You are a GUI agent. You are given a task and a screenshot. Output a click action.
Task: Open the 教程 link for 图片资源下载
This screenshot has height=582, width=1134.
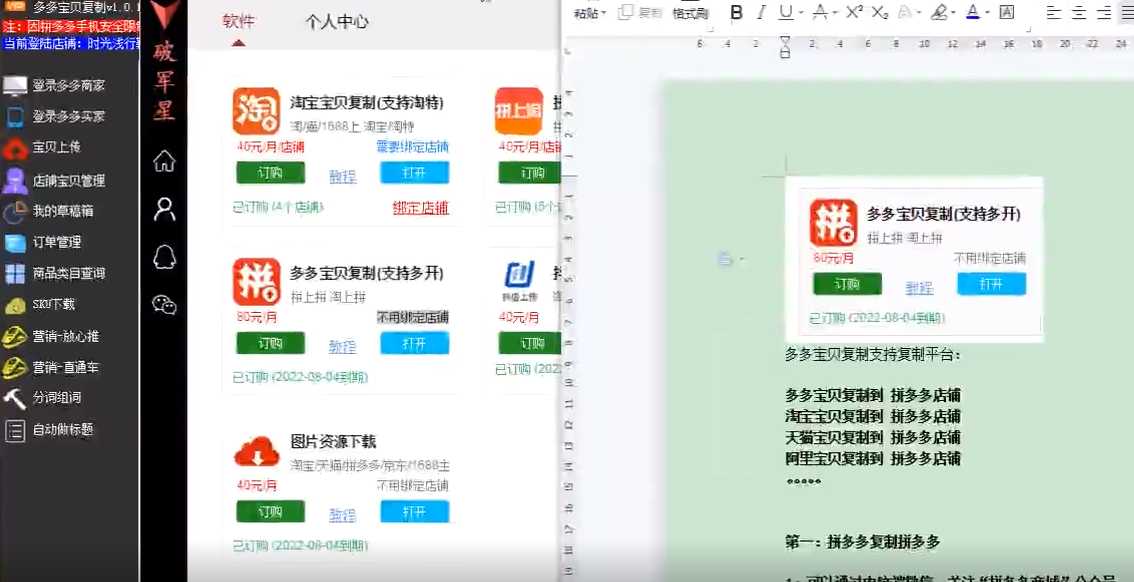tap(343, 515)
